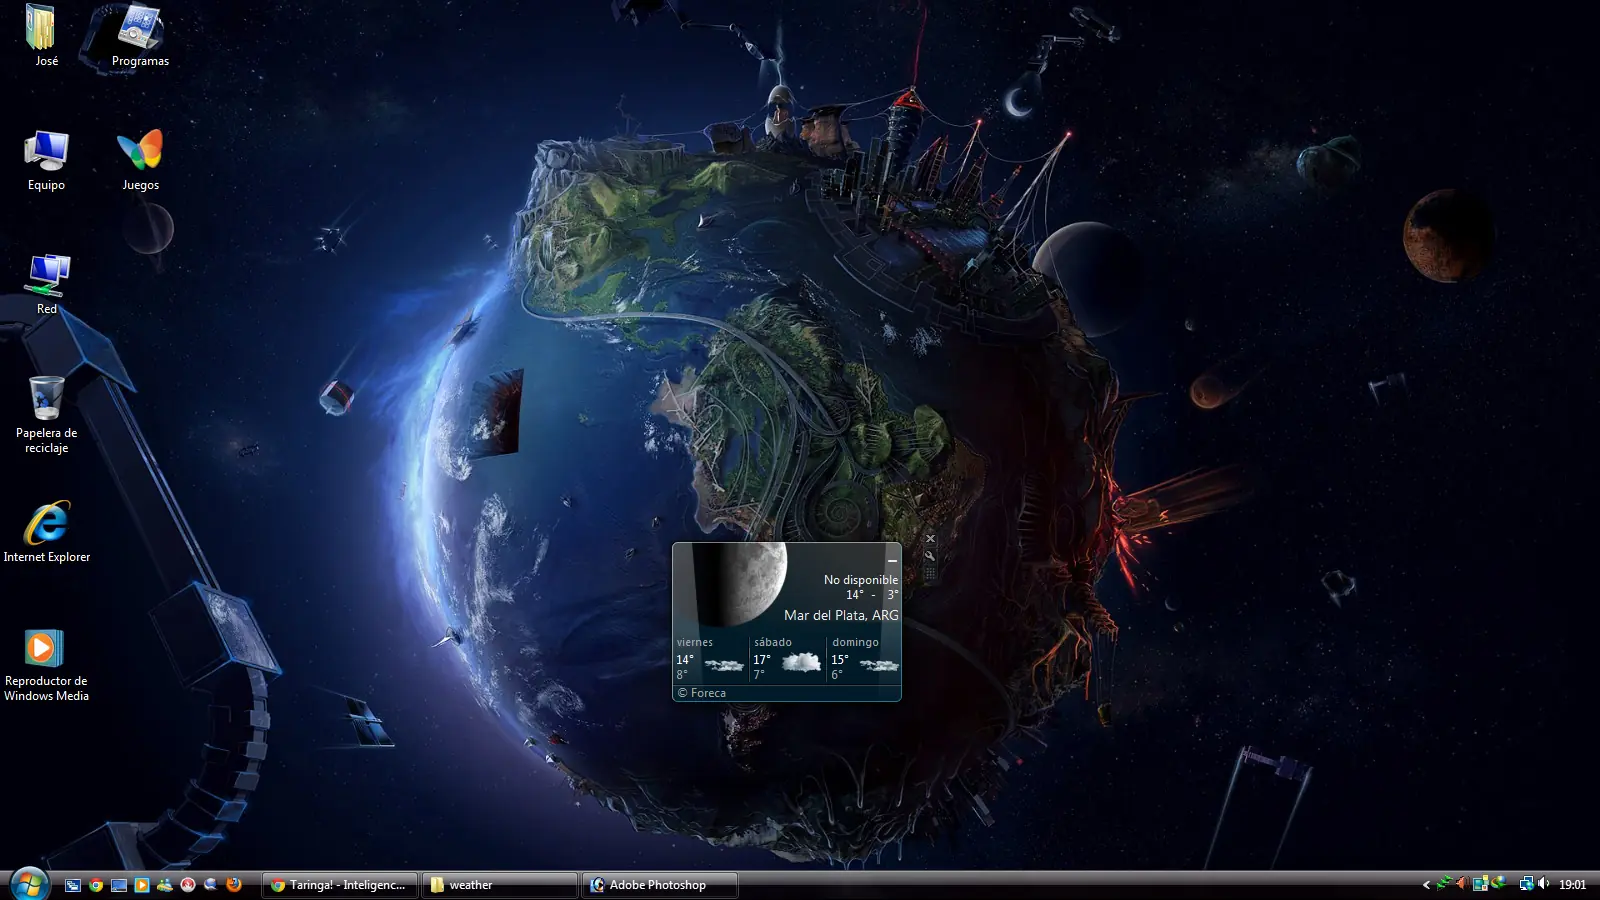Switch to the weather folder taskbar button
This screenshot has height=900, width=1600.
click(500, 885)
